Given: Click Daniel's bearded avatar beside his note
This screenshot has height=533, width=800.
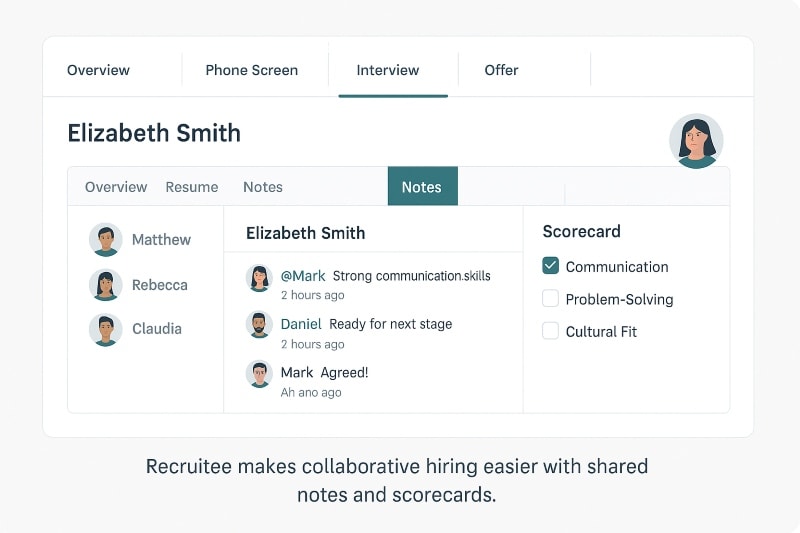Looking at the screenshot, I should pos(260,325).
